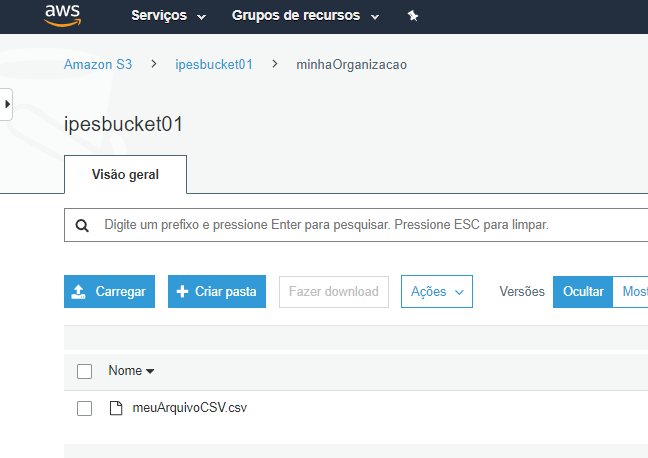Click the file icon beside meuArquivoCSV.csv
This screenshot has width=648, height=458.
[x=116, y=408]
